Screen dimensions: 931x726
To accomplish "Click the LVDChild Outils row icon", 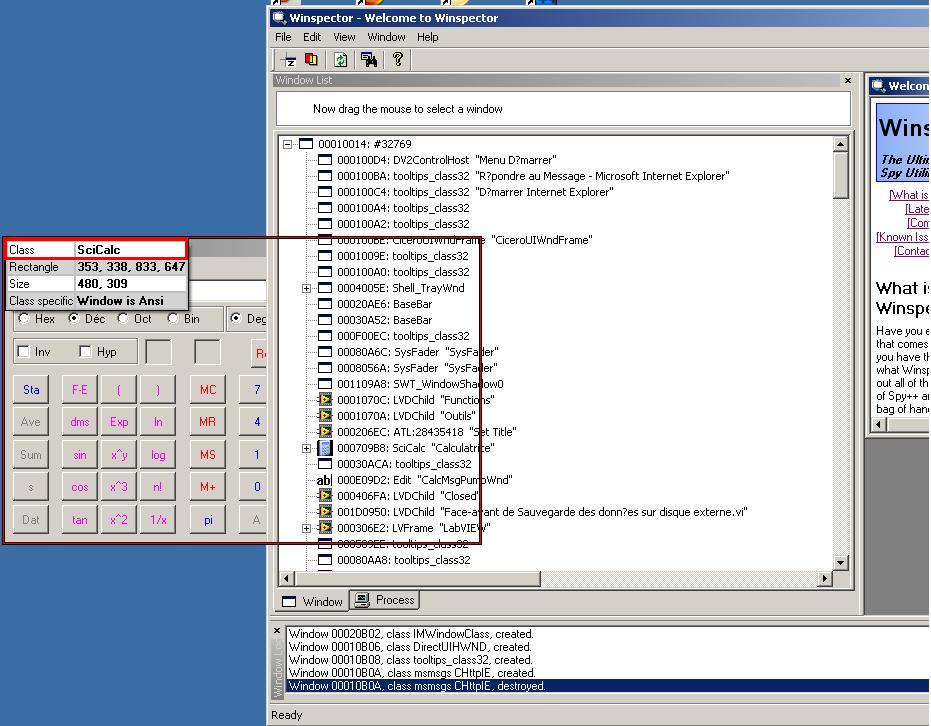I will 325,416.
